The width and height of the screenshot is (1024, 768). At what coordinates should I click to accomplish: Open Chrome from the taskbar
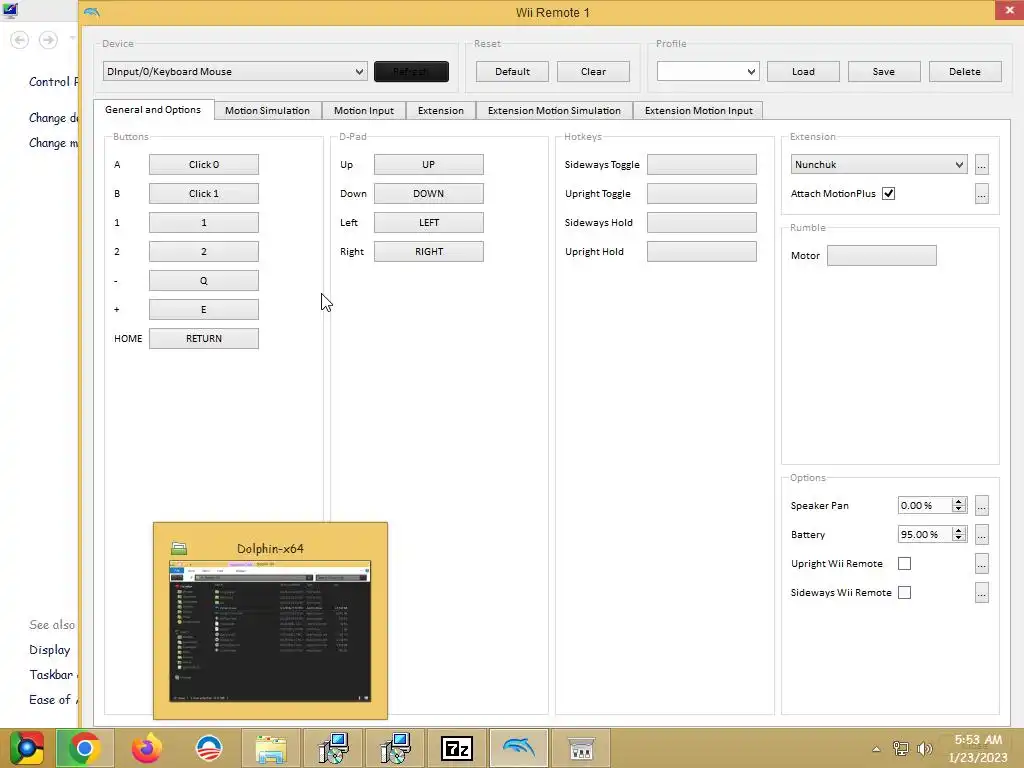click(x=84, y=748)
